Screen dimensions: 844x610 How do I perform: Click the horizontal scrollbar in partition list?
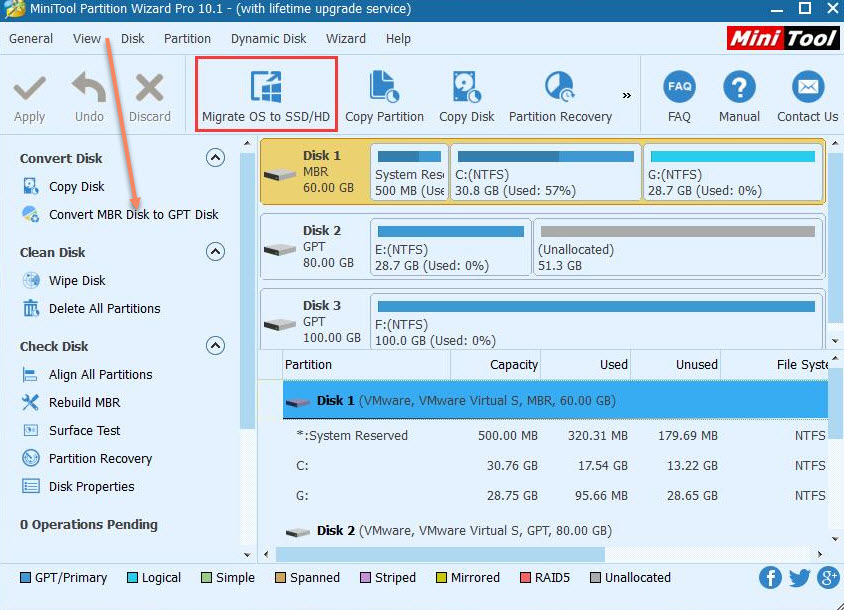[x=440, y=554]
